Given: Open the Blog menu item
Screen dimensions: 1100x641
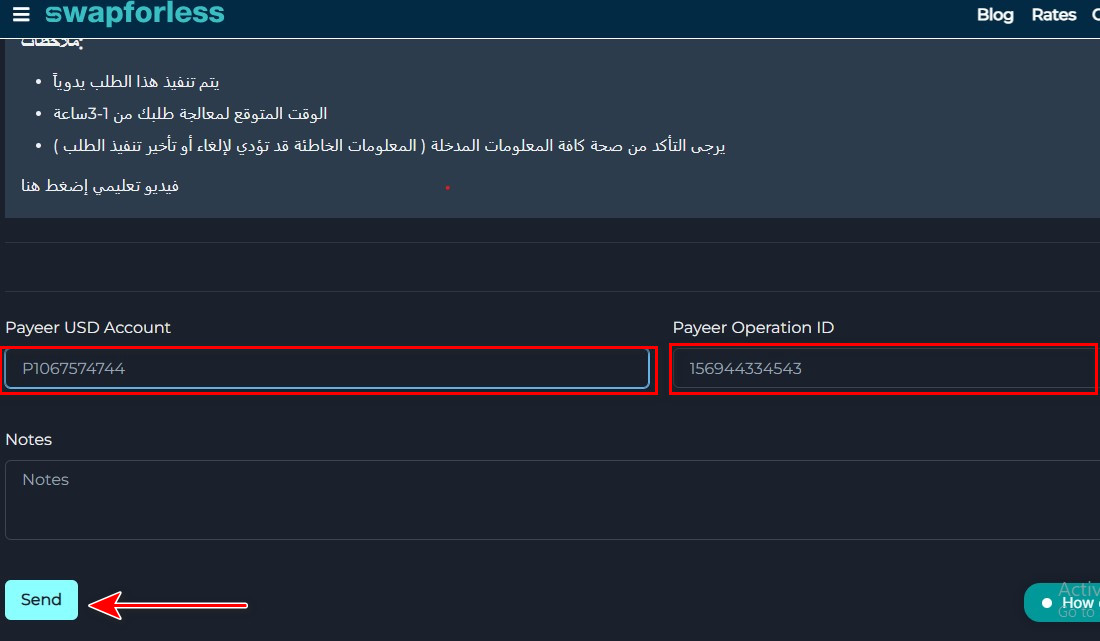Looking at the screenshot, I should (995, 15).
